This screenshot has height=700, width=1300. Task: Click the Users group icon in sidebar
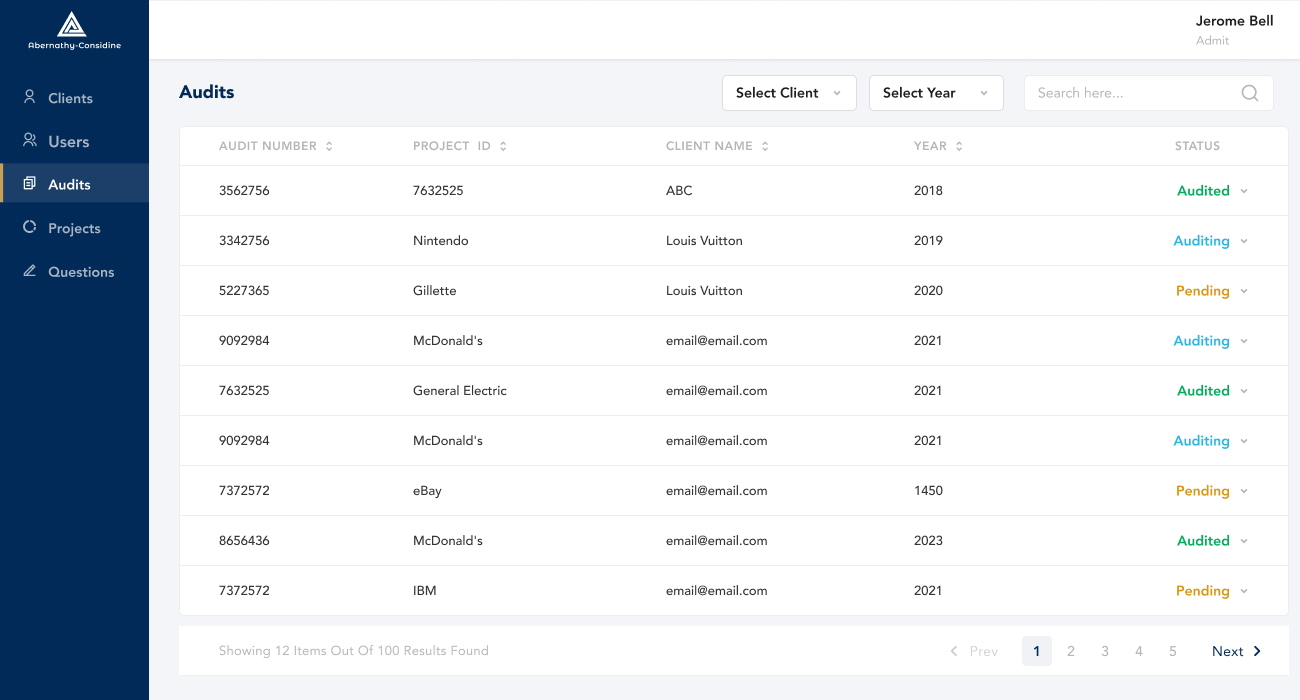pos(30,141)
